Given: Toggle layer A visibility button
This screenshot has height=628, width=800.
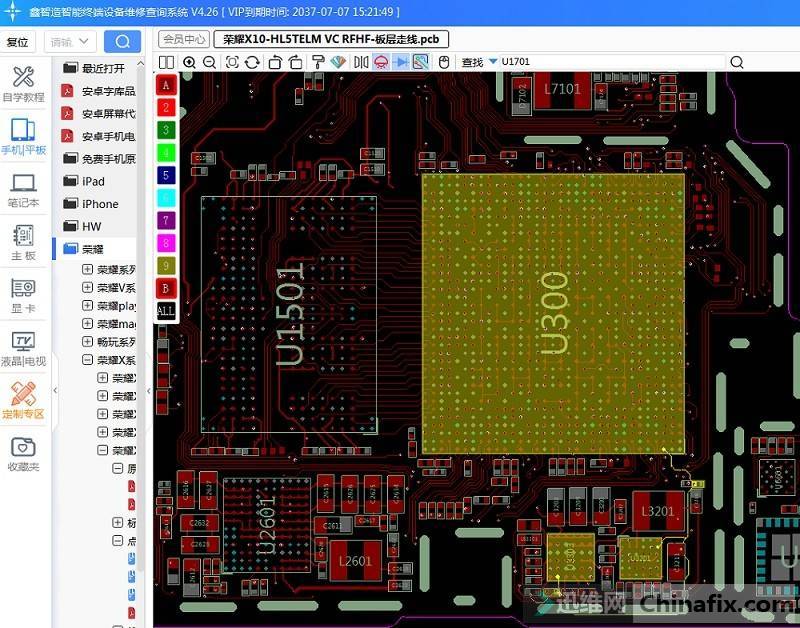Looking at the screenshot, I should (x=166, y=85).
